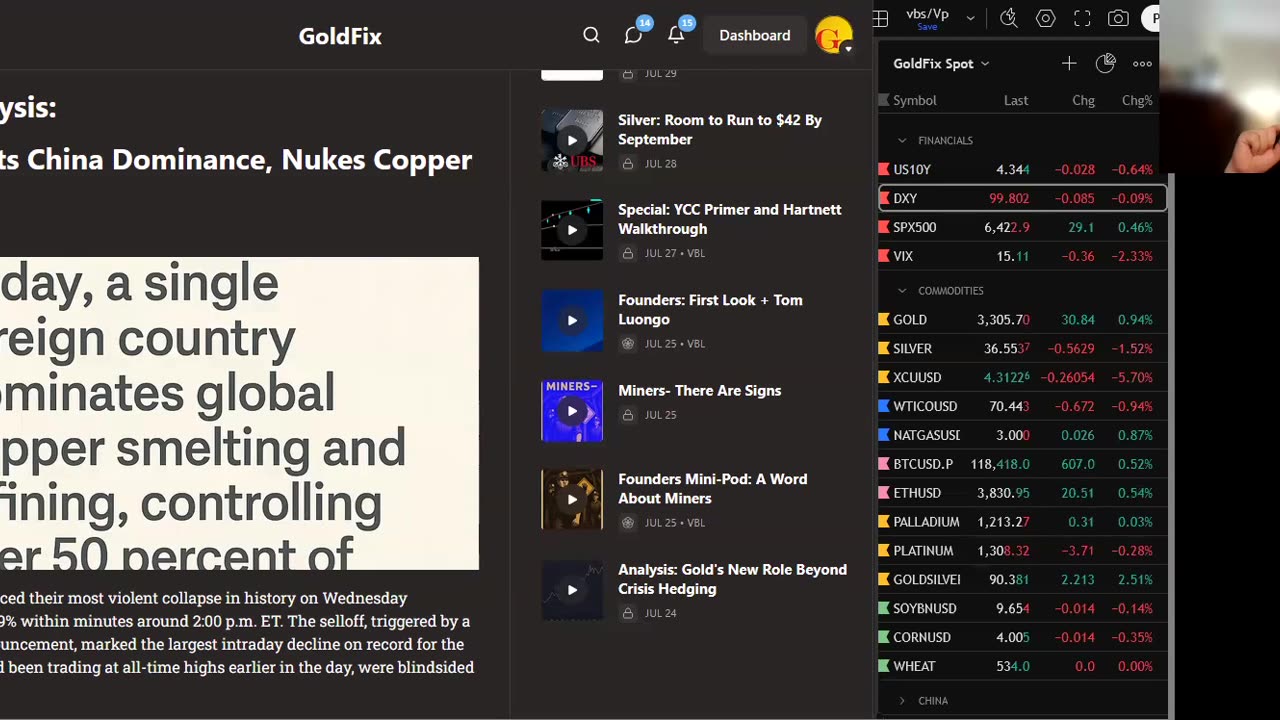Add a symbol with the plus icon
This screenshot has height=720, width=1280.
click(x=1069, y=63)
